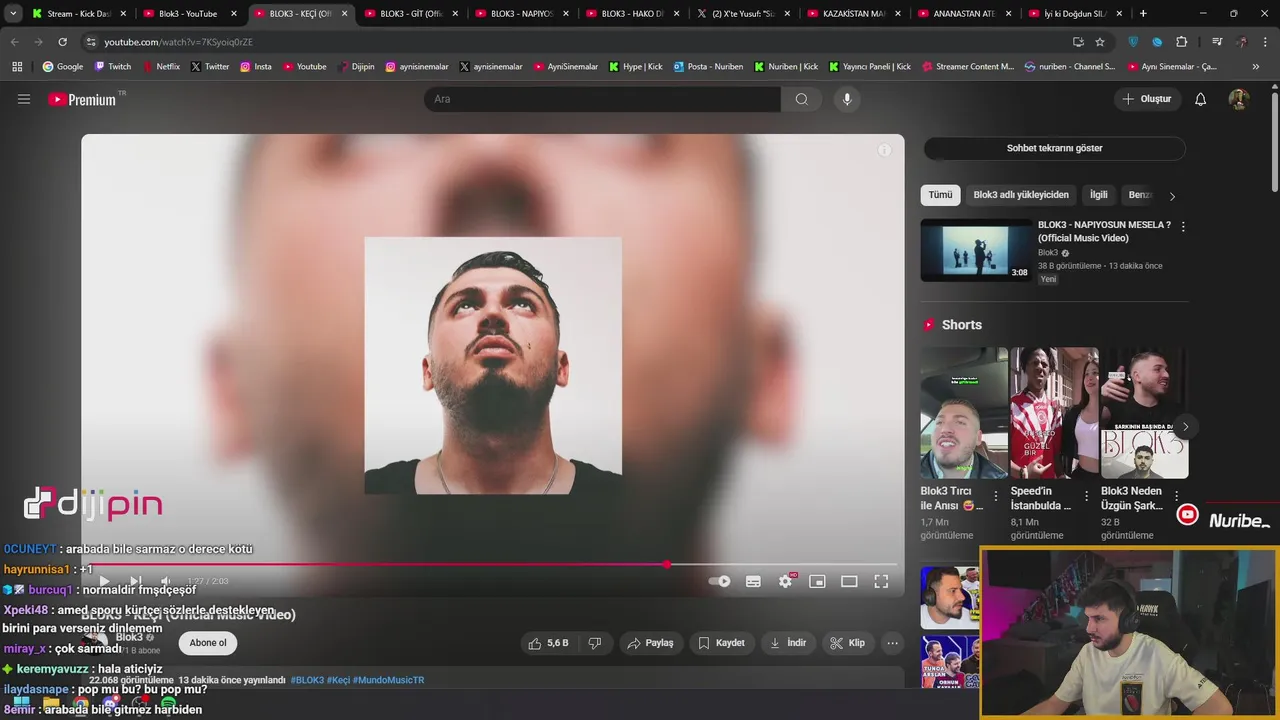Toggle autoplay switch in player
The width and height of the screenshot is (1280, 720).
(719, 581)
